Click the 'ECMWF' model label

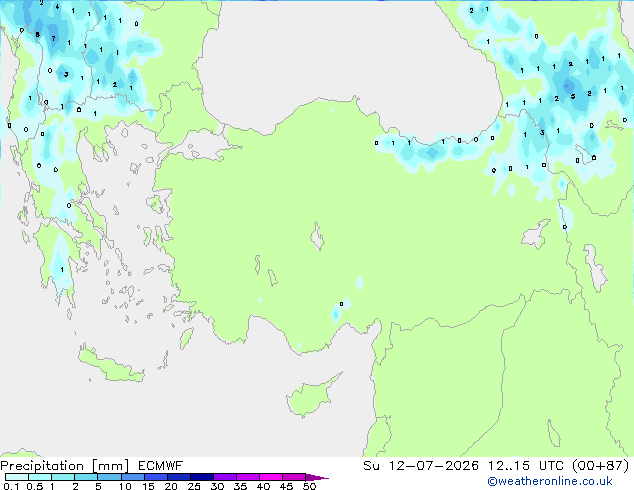(161, 466)
